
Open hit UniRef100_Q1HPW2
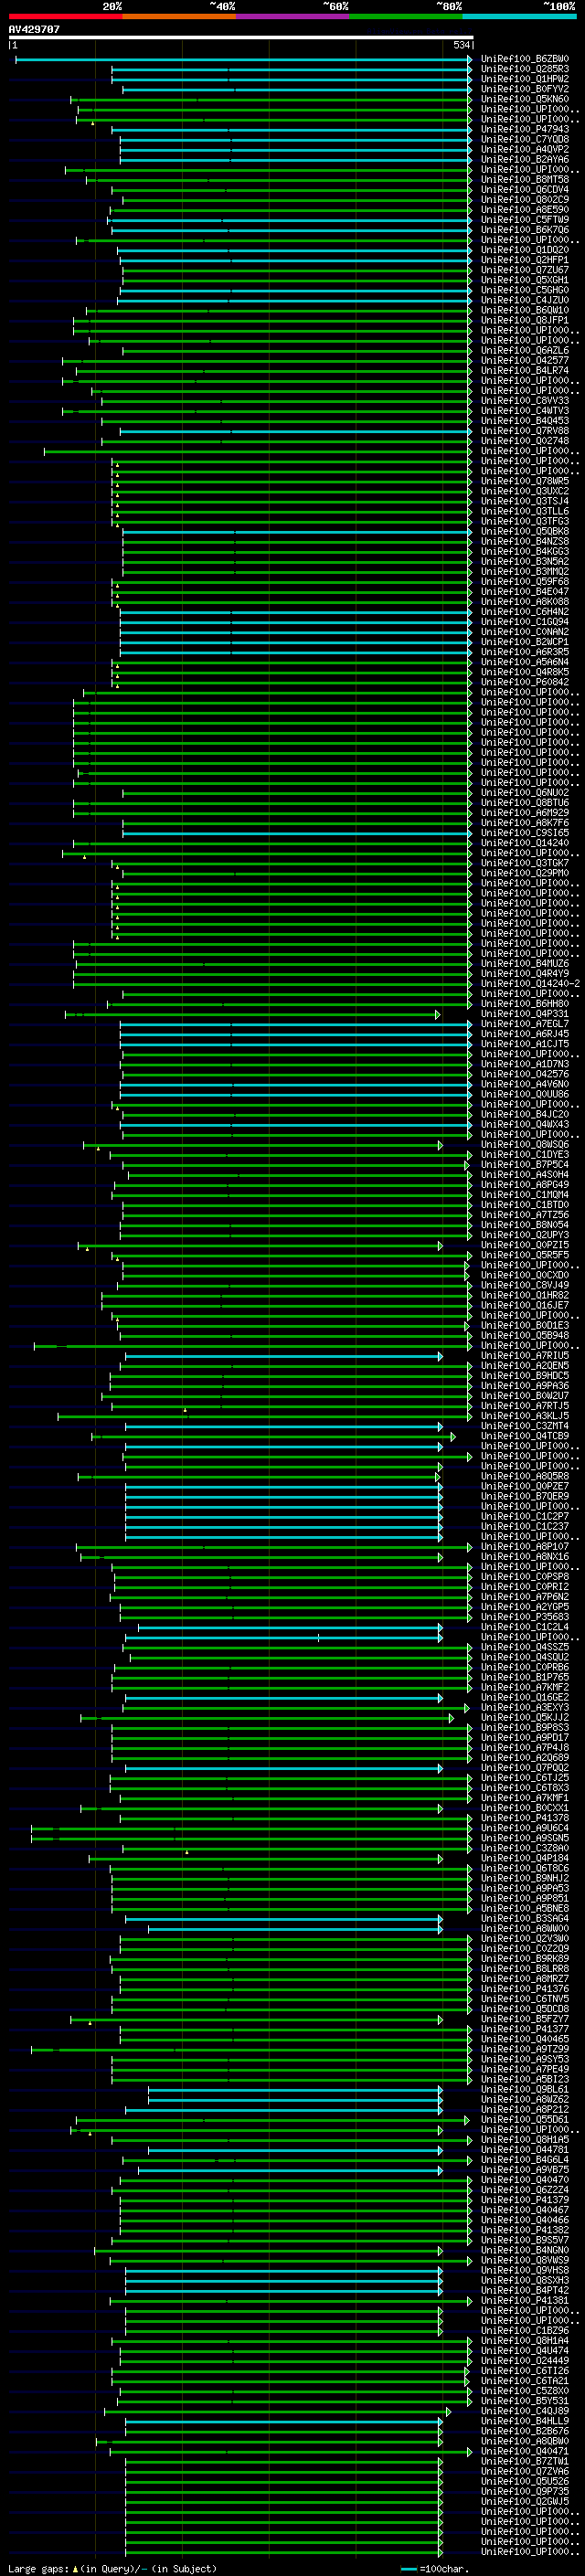525,80
